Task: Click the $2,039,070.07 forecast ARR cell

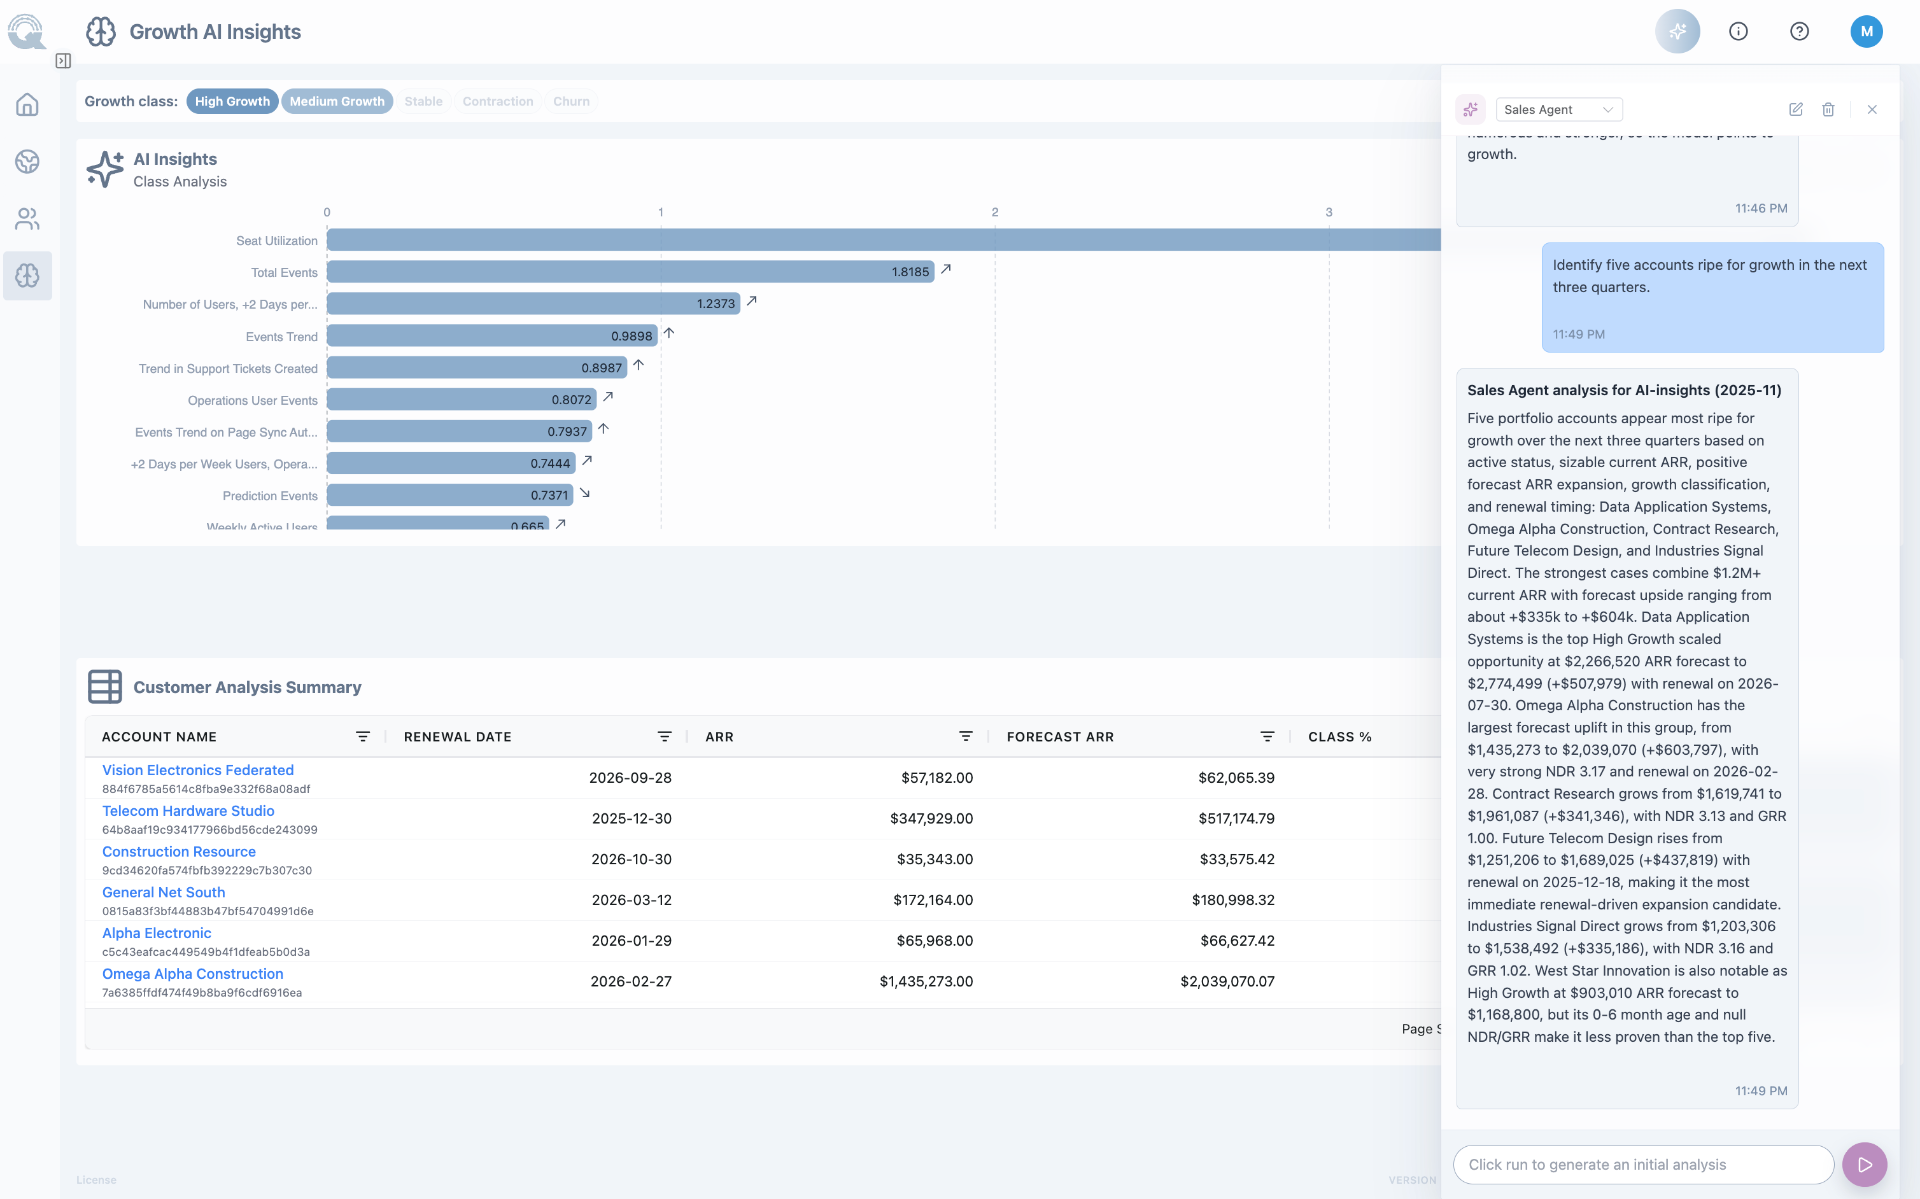Action: click(x=1227, y=981)
